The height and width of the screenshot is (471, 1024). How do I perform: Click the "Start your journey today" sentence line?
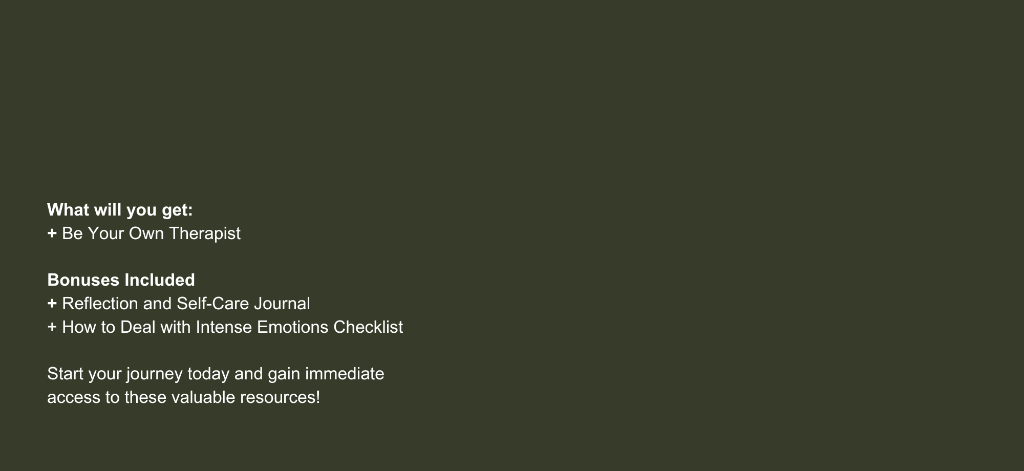tap(216, 374)
